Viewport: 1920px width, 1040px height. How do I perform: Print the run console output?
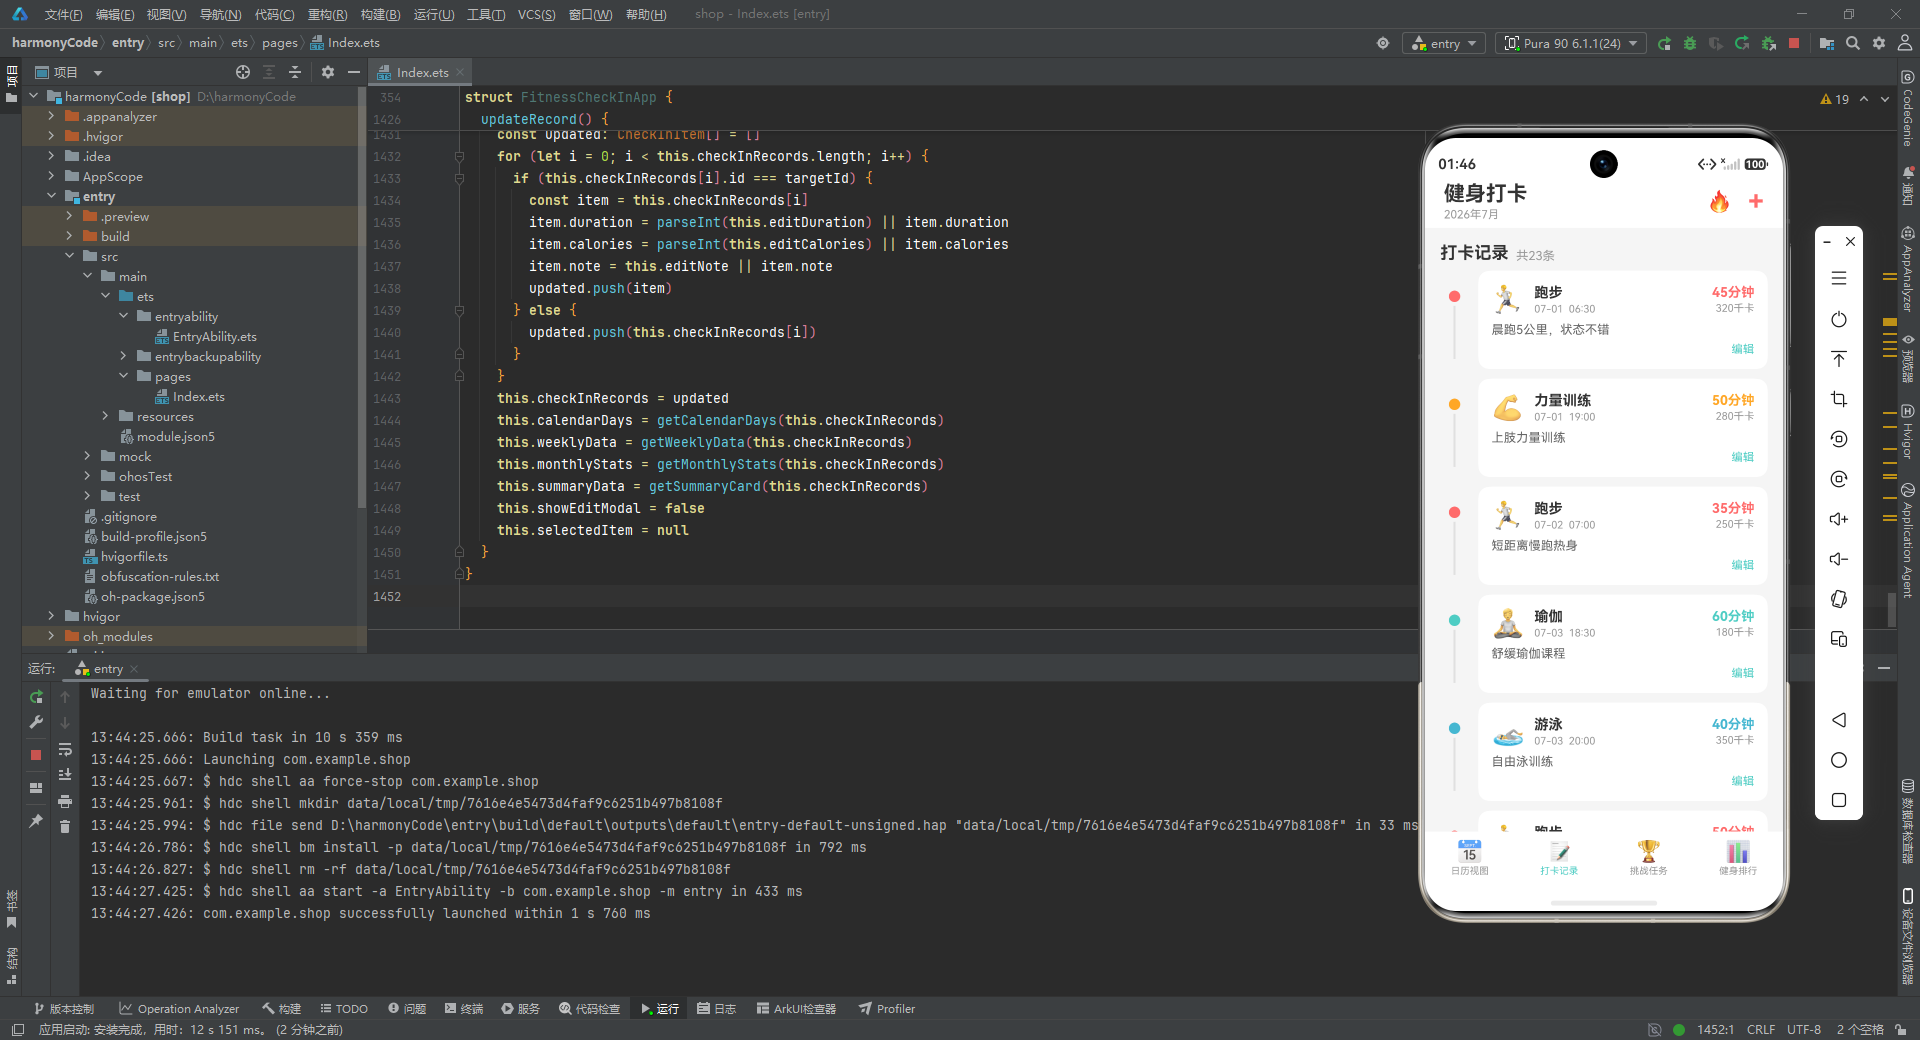[x=65, y=800]
